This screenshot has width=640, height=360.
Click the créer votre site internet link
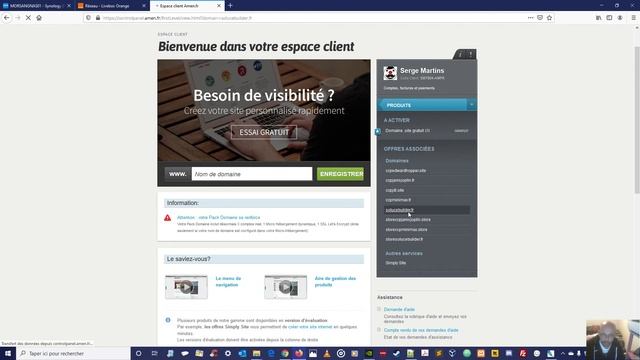click(x=310, y=327)
